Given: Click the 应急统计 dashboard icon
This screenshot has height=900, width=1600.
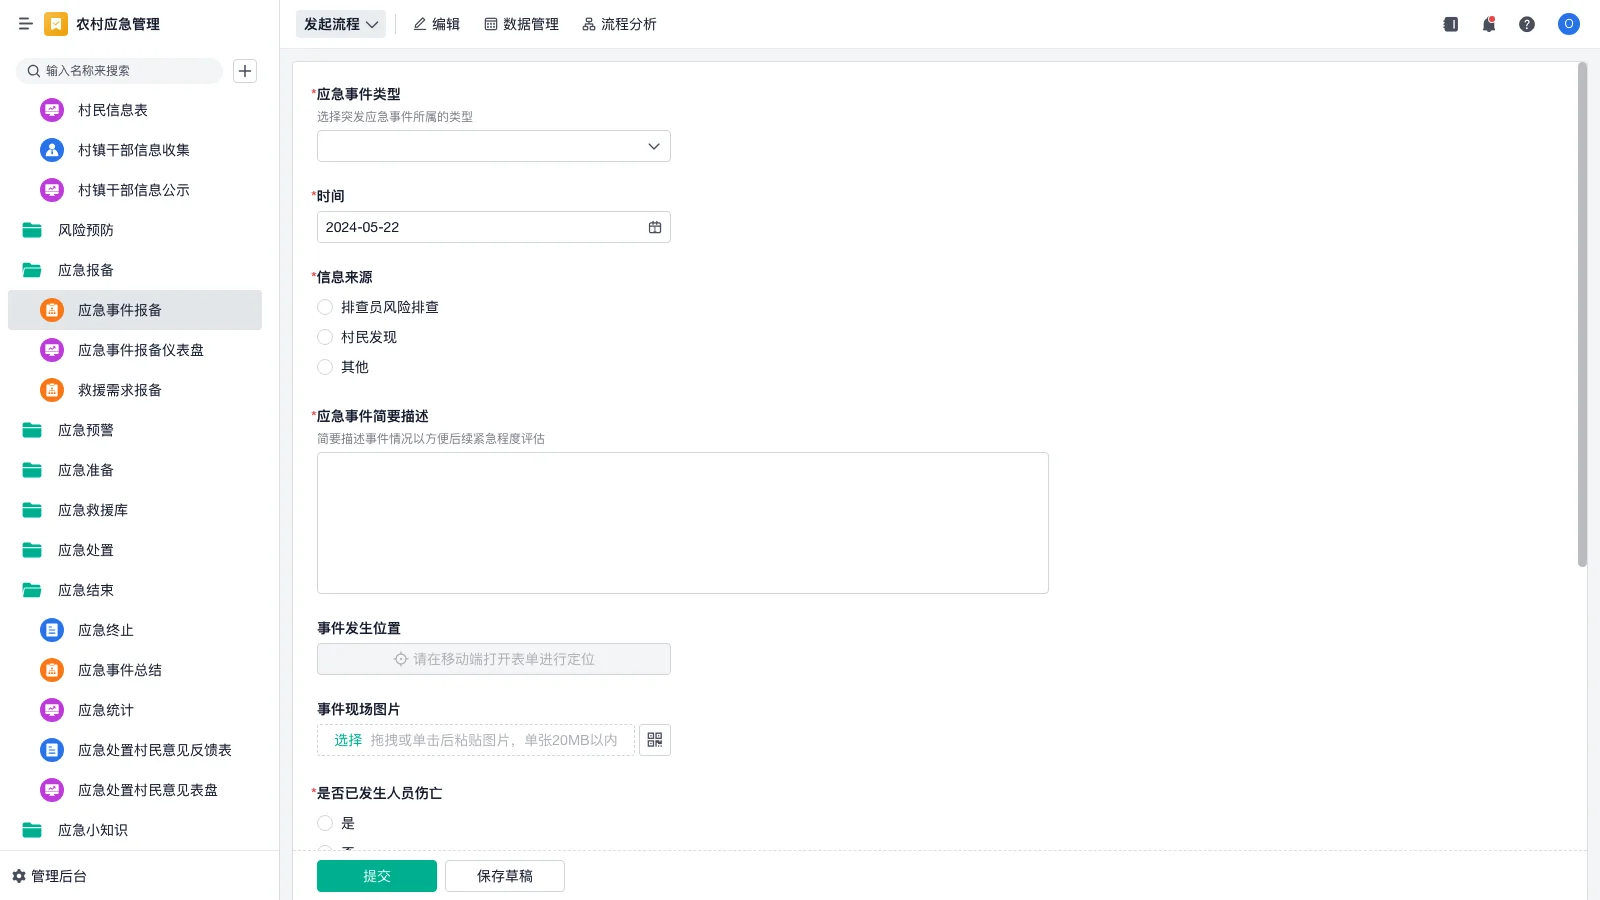Looking at the screenshot, I should (52, 710).
